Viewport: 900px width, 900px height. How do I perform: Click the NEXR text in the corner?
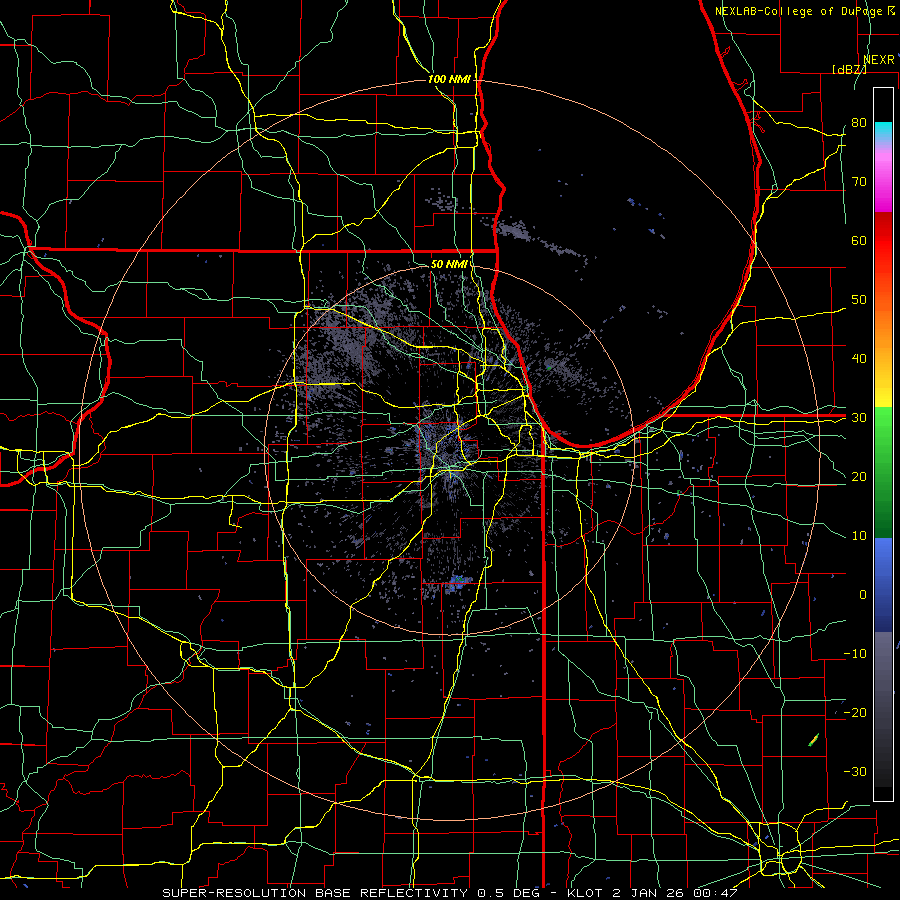click(x=879, y=60)
